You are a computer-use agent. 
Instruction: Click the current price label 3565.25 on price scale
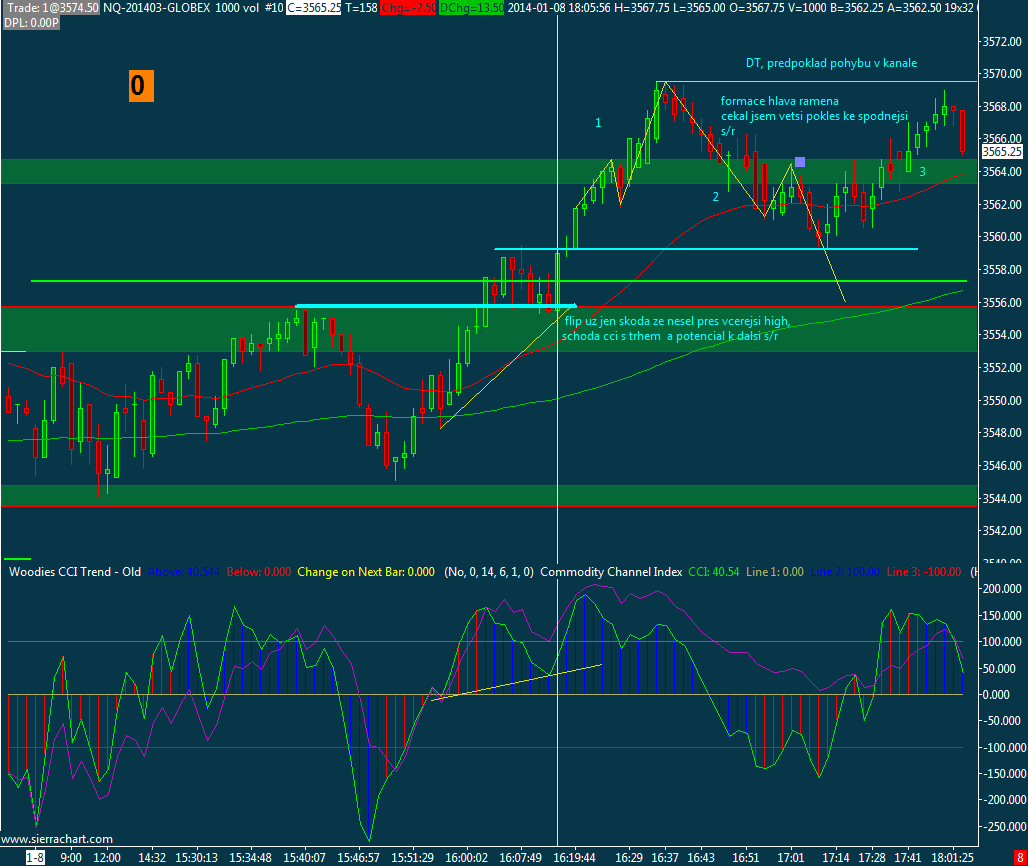pyautogui.click(x=1002, y=151)
